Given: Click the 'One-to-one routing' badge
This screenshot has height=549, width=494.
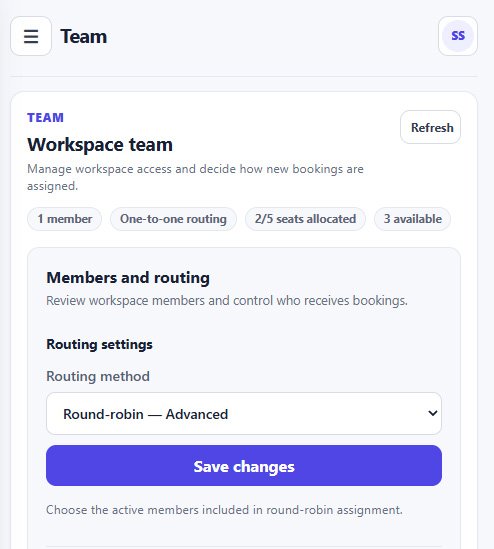Looking at the screenshot, I should [x=173, y=219].
